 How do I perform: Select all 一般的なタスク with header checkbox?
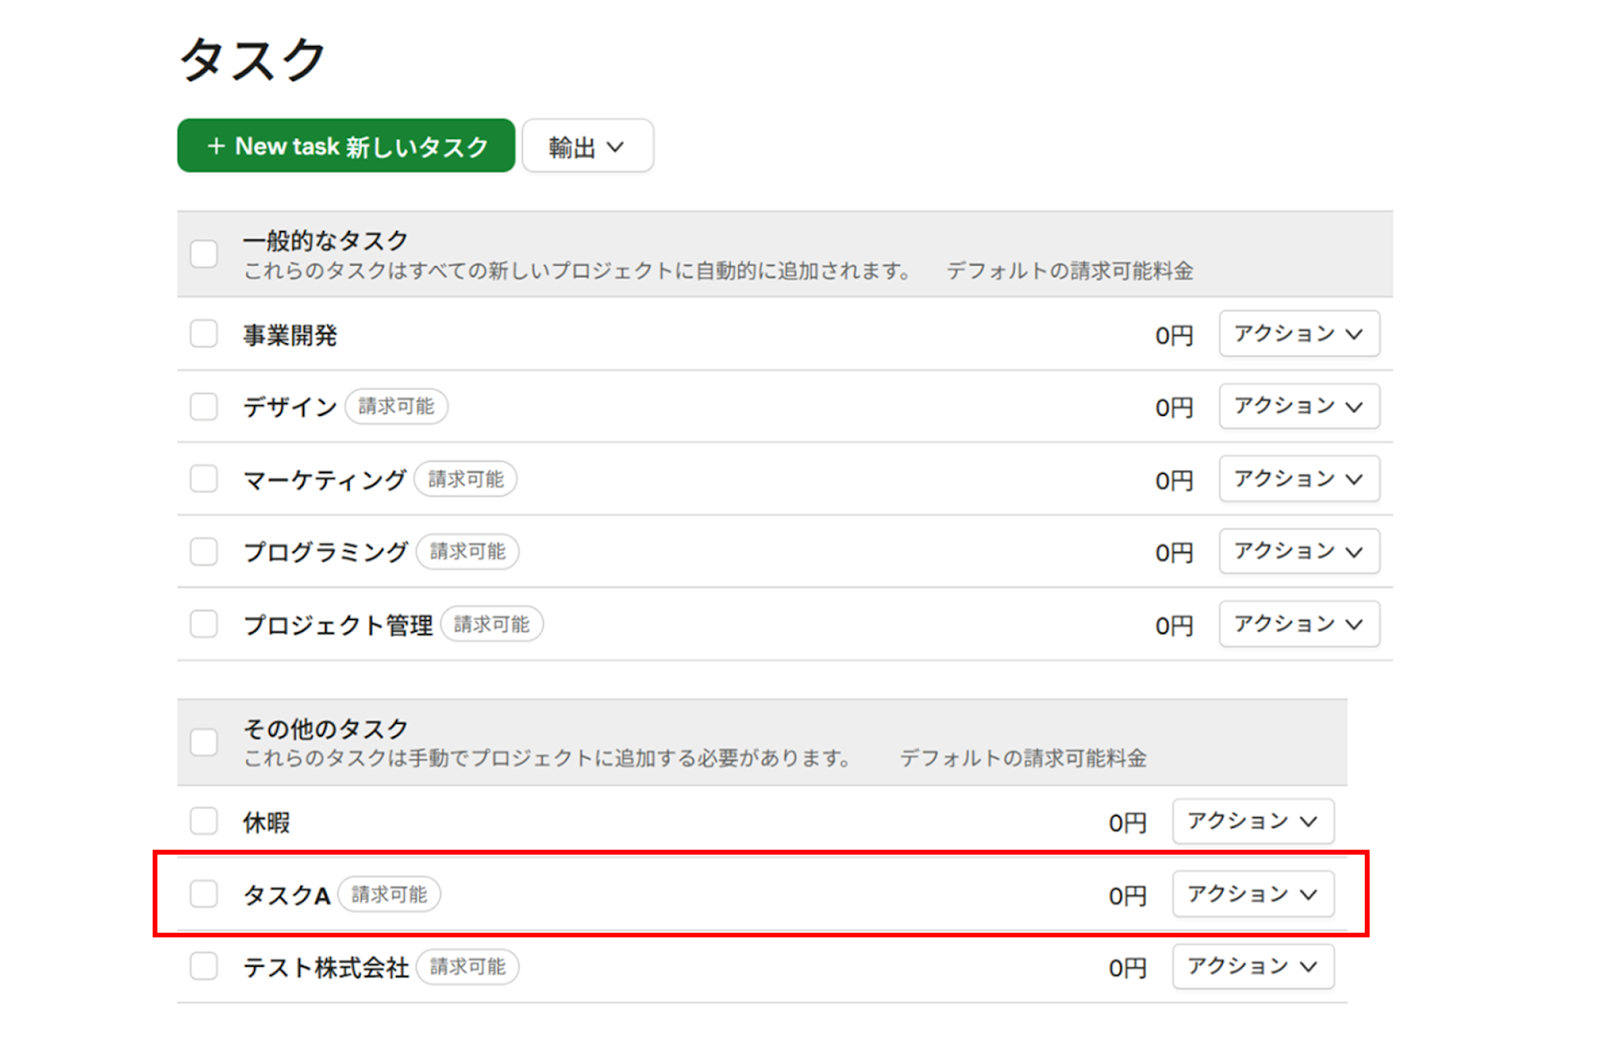click(204, 254)
